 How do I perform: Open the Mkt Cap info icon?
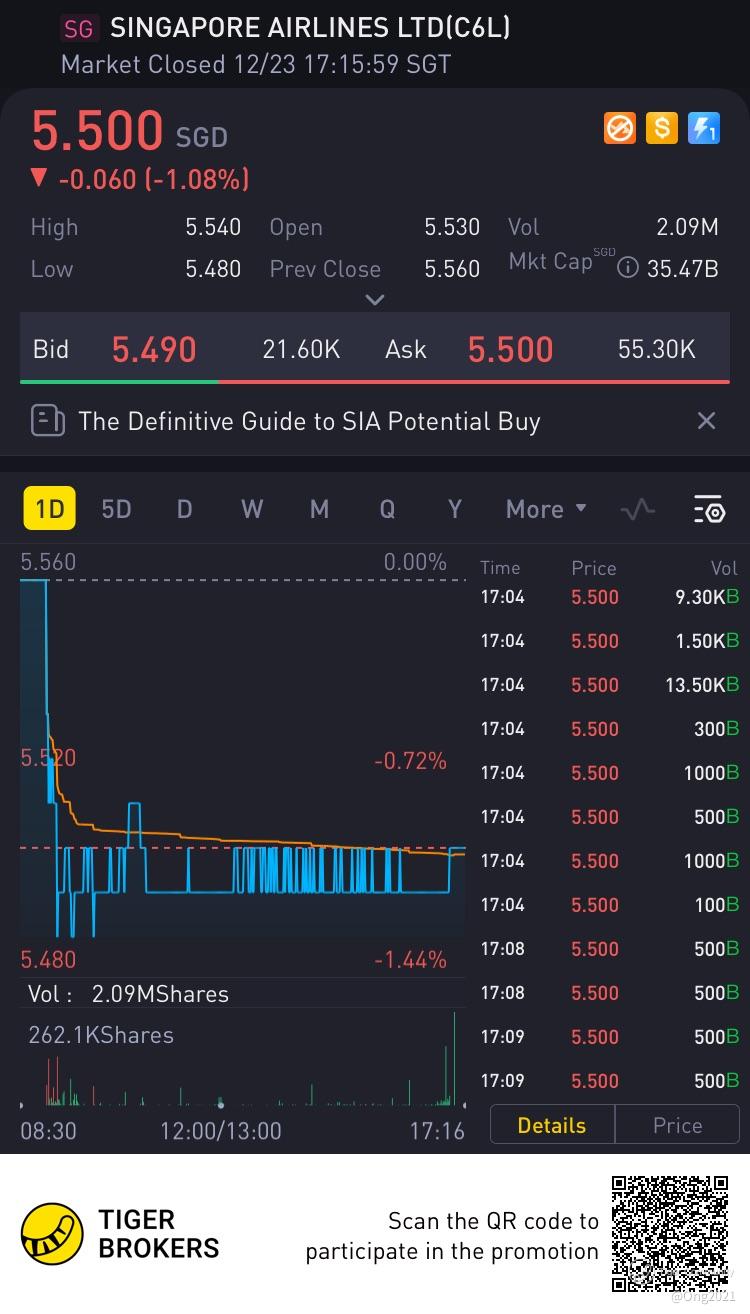628,268
